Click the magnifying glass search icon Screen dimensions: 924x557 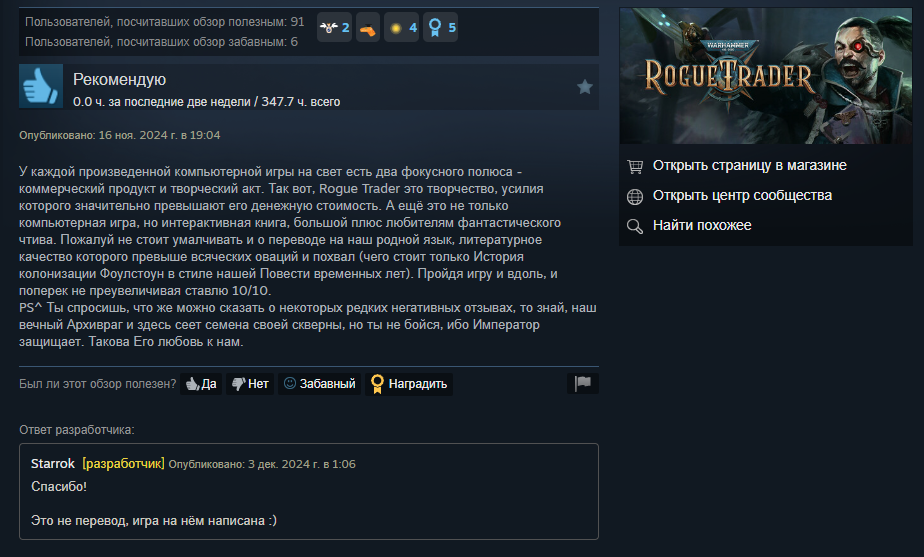coord(635,226)
